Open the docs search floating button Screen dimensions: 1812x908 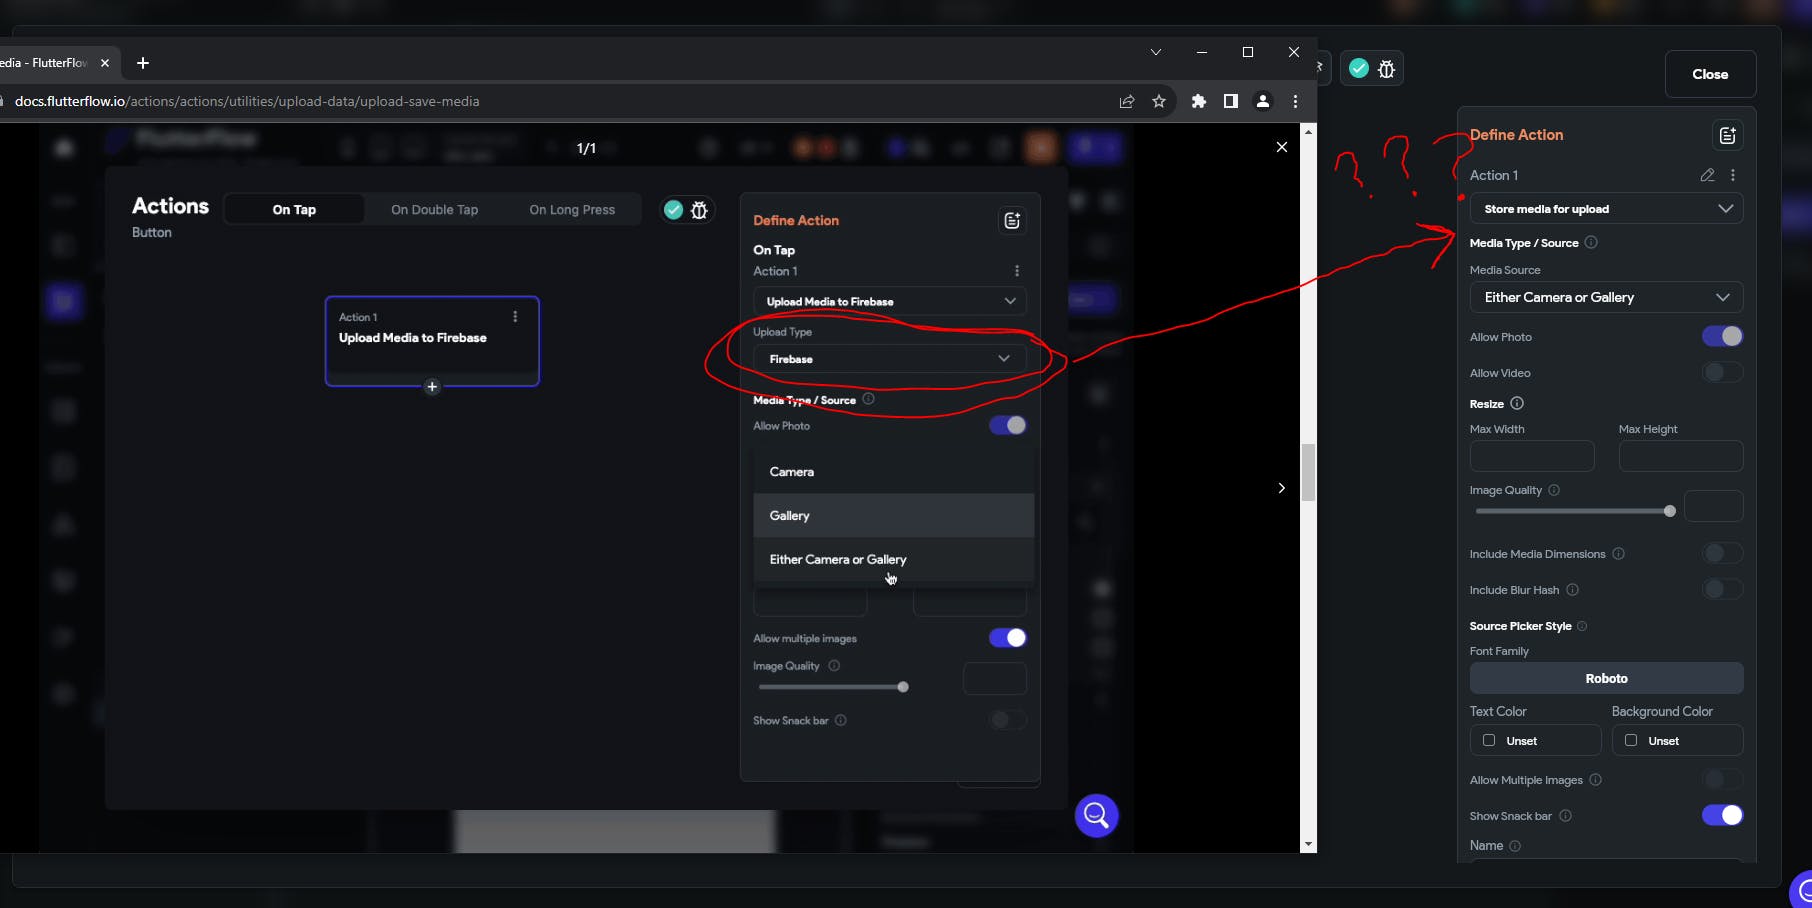(1097, 816)
